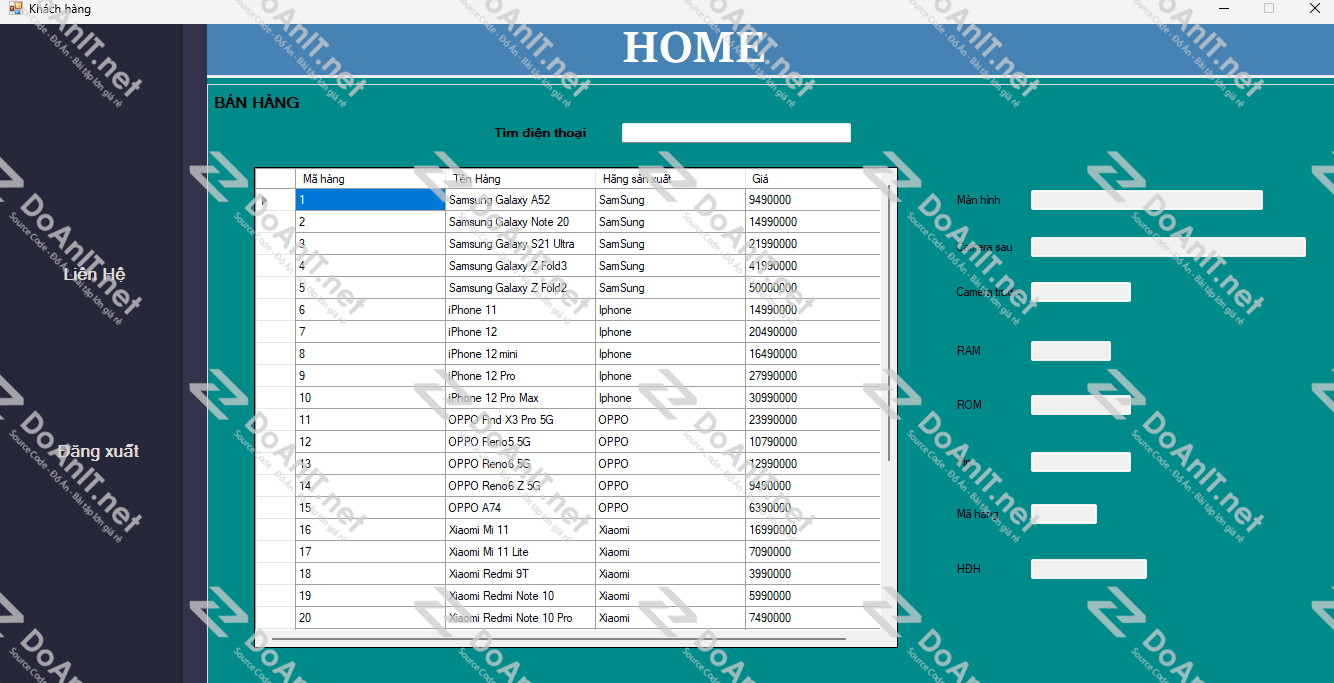Click the price 5990000 cell
Screen dimensions: 1334x683
(813, 596)
